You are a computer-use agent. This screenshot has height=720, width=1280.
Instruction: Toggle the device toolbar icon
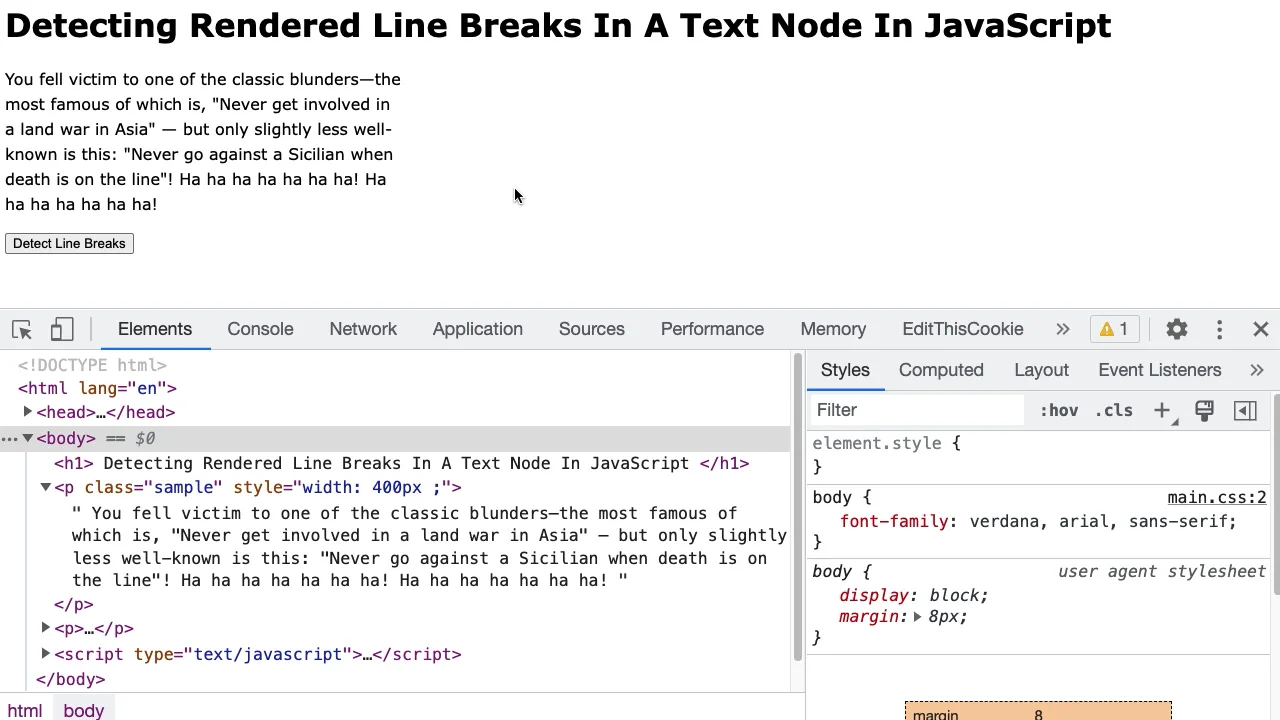(x=62, y=329)
